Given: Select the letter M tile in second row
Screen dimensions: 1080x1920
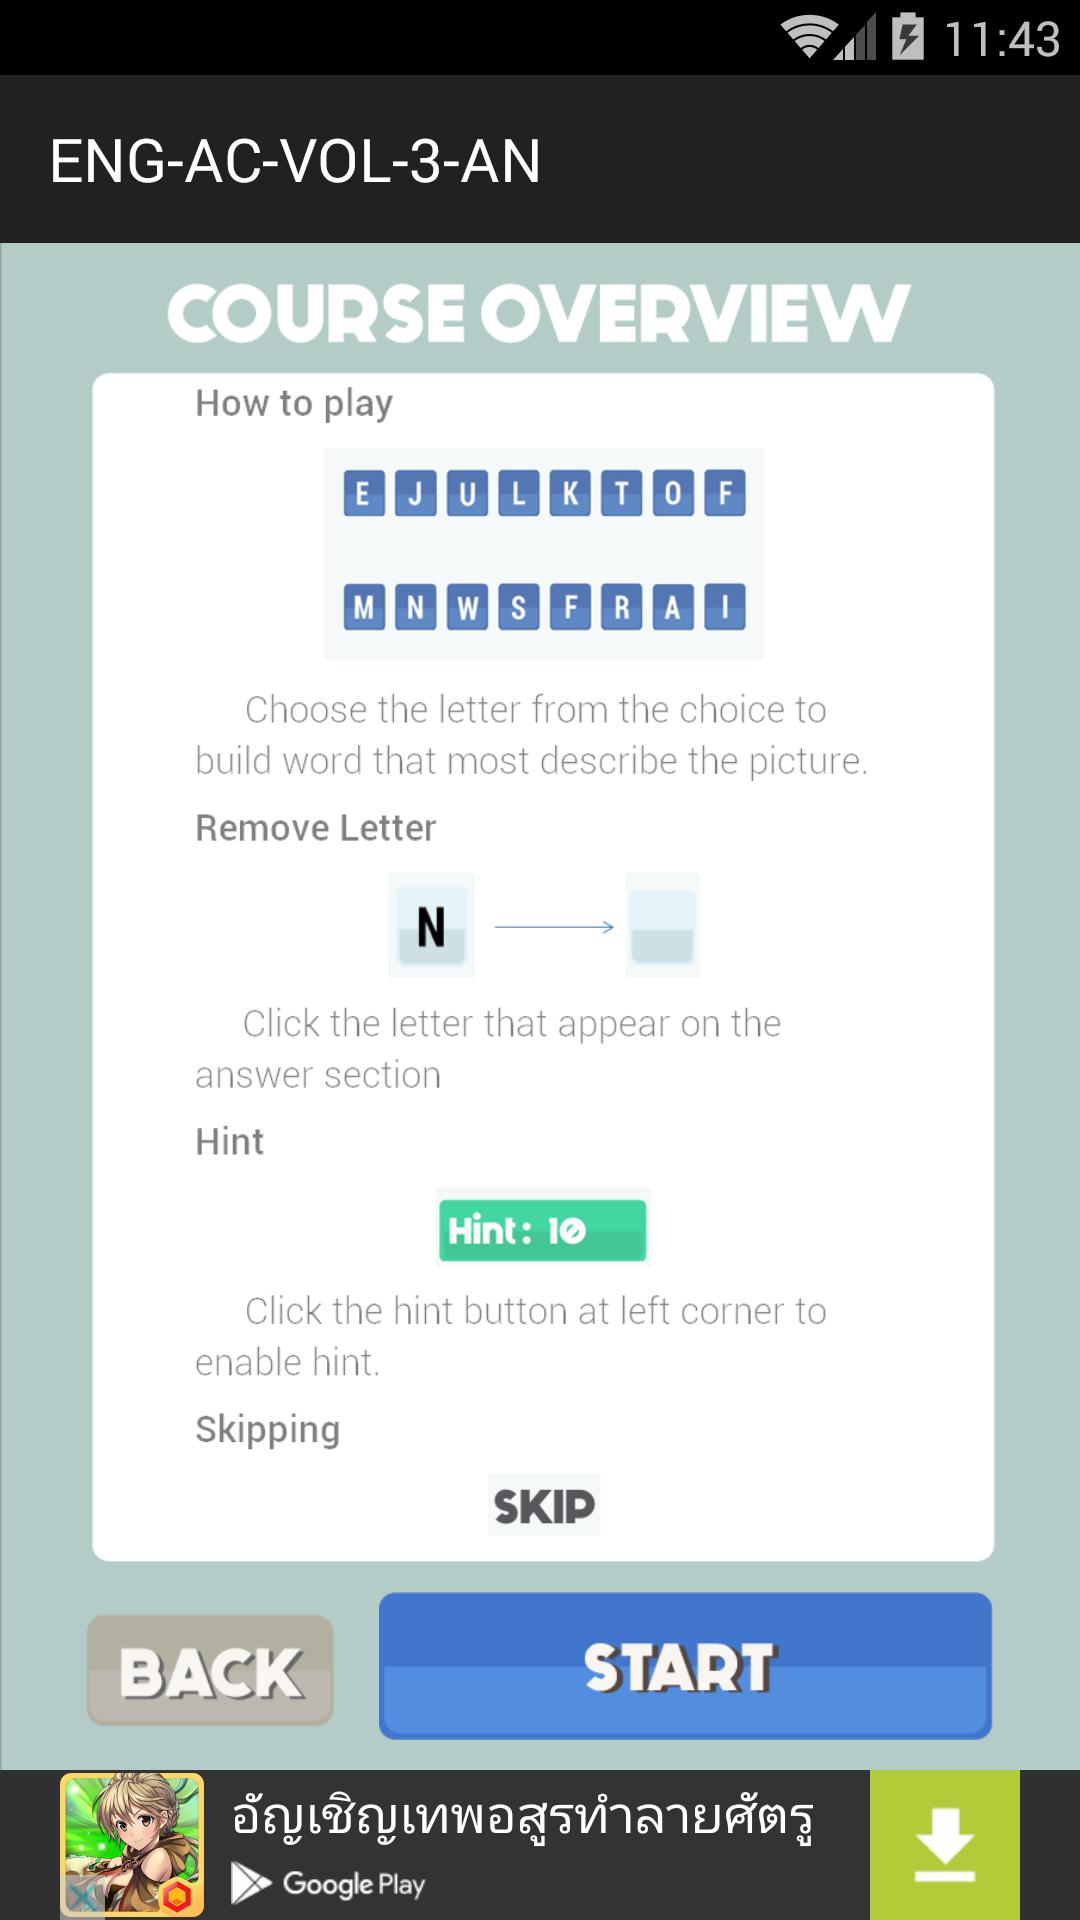Looking at the screenshot, I should click(x=364, y=607).
